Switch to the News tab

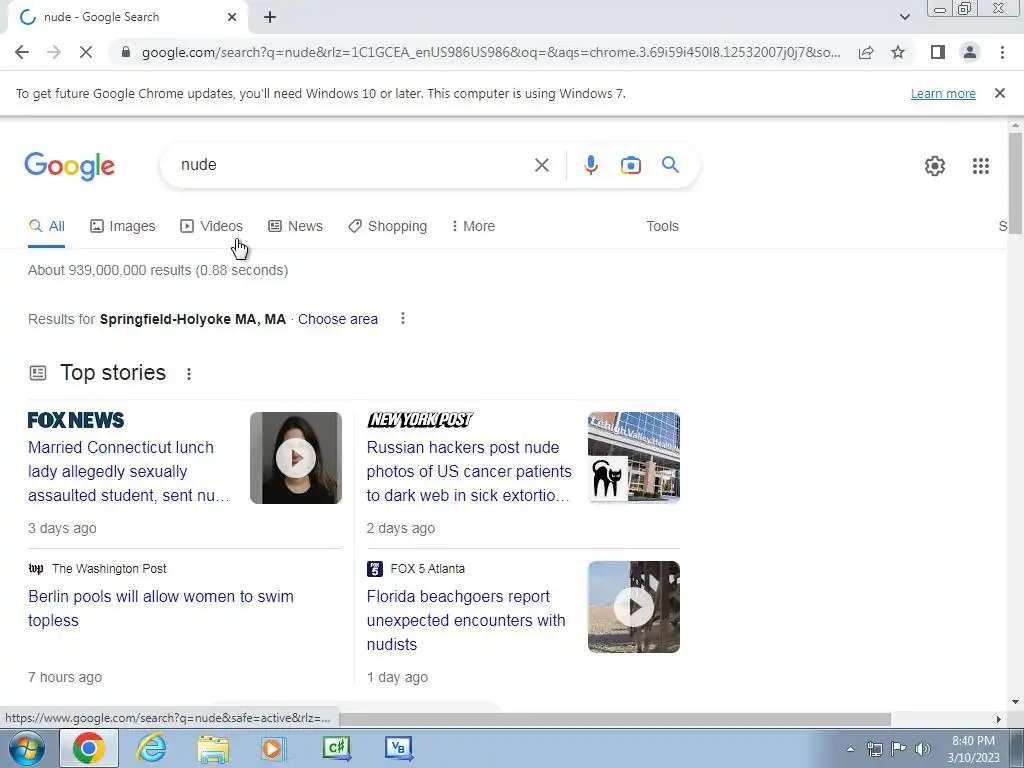295,226
